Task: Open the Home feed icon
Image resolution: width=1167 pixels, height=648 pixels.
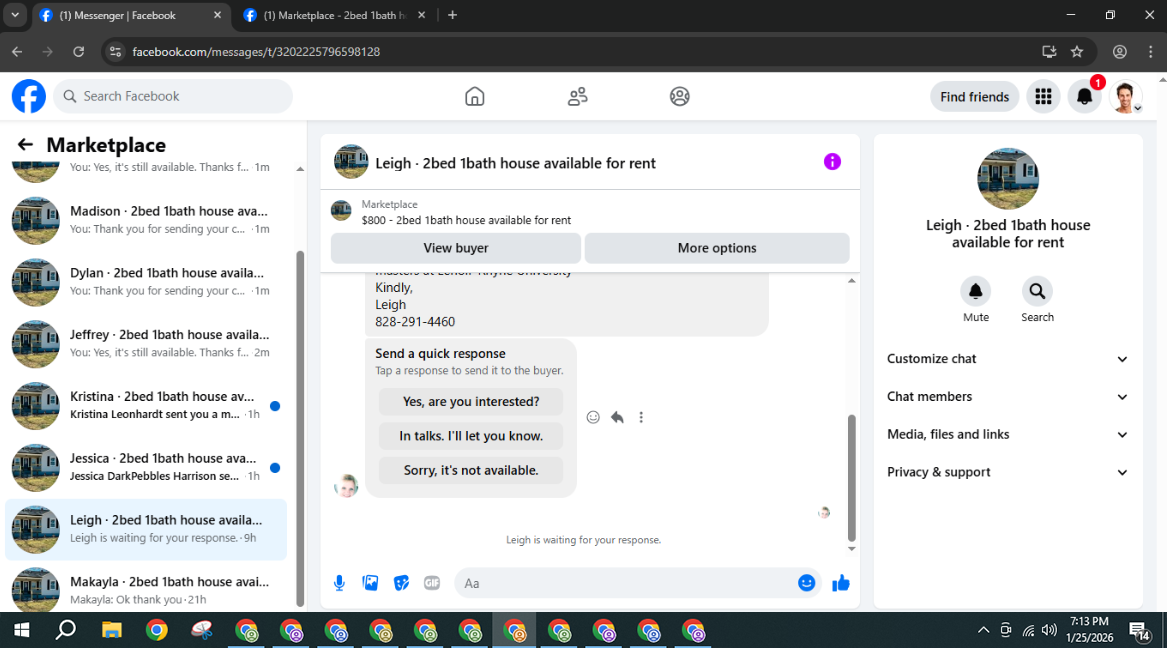Action: pyautogui.click(x=474, y=97)
